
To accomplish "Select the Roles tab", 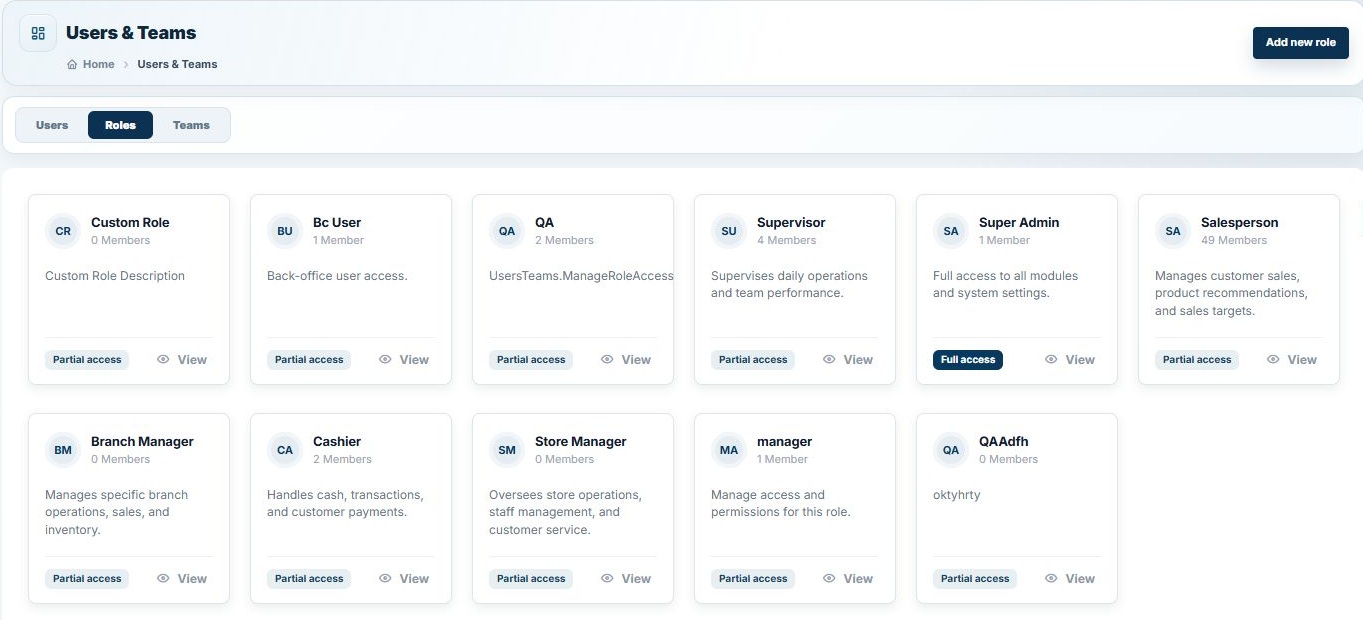I will tap(120, 125).
